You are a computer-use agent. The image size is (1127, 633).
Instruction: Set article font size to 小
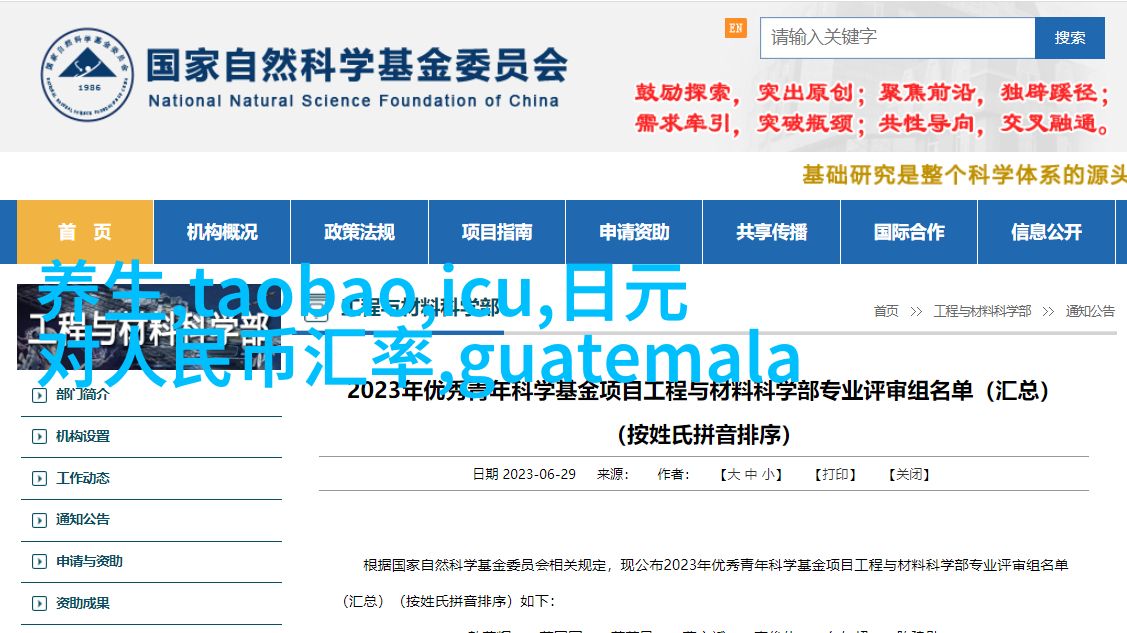(x=768, y=474)
